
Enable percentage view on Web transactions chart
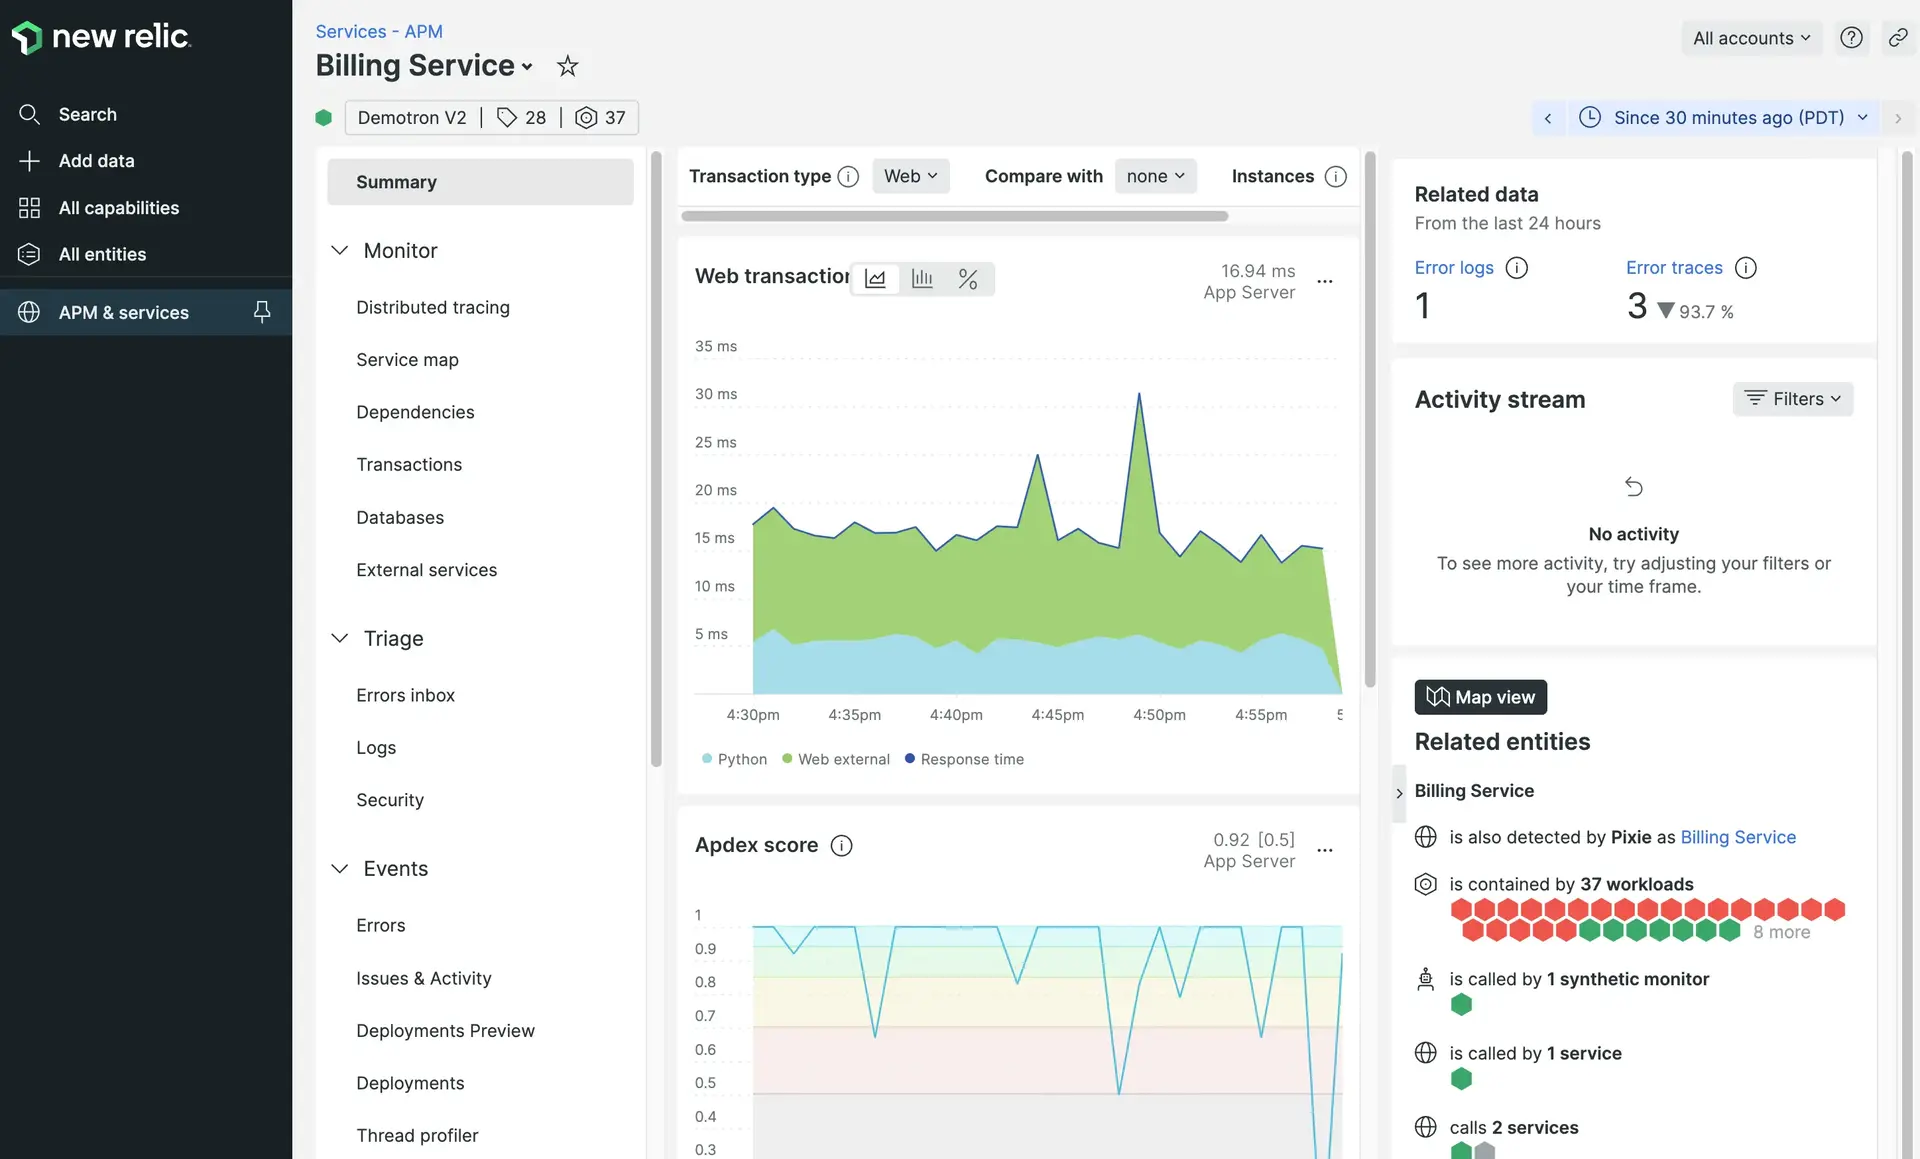coord(968,279)
